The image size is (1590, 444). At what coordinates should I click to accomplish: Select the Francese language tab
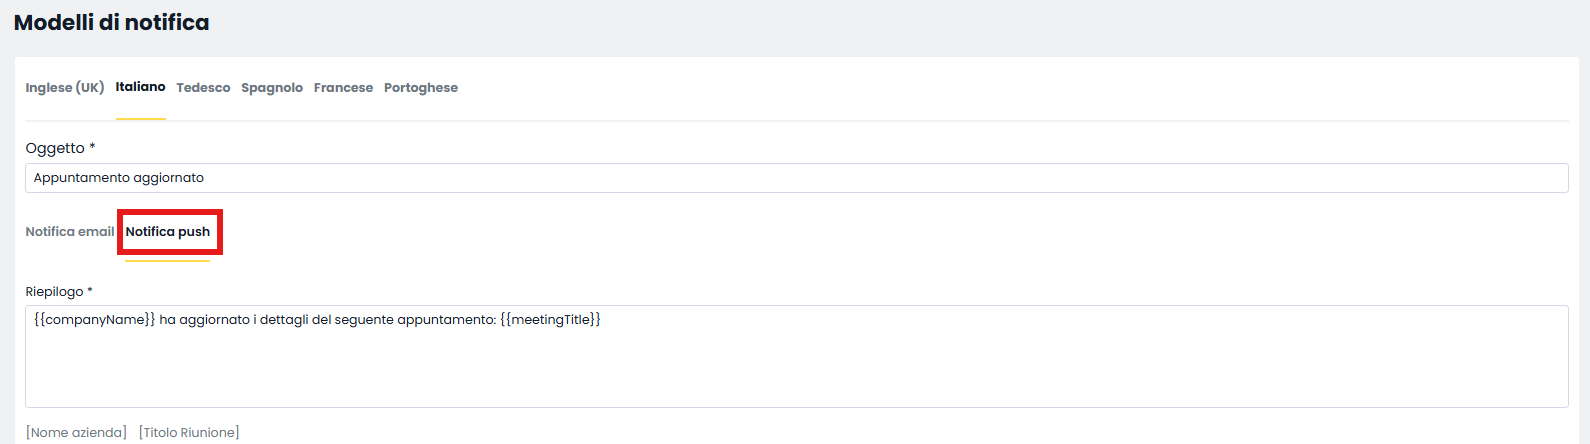[343, 88]
